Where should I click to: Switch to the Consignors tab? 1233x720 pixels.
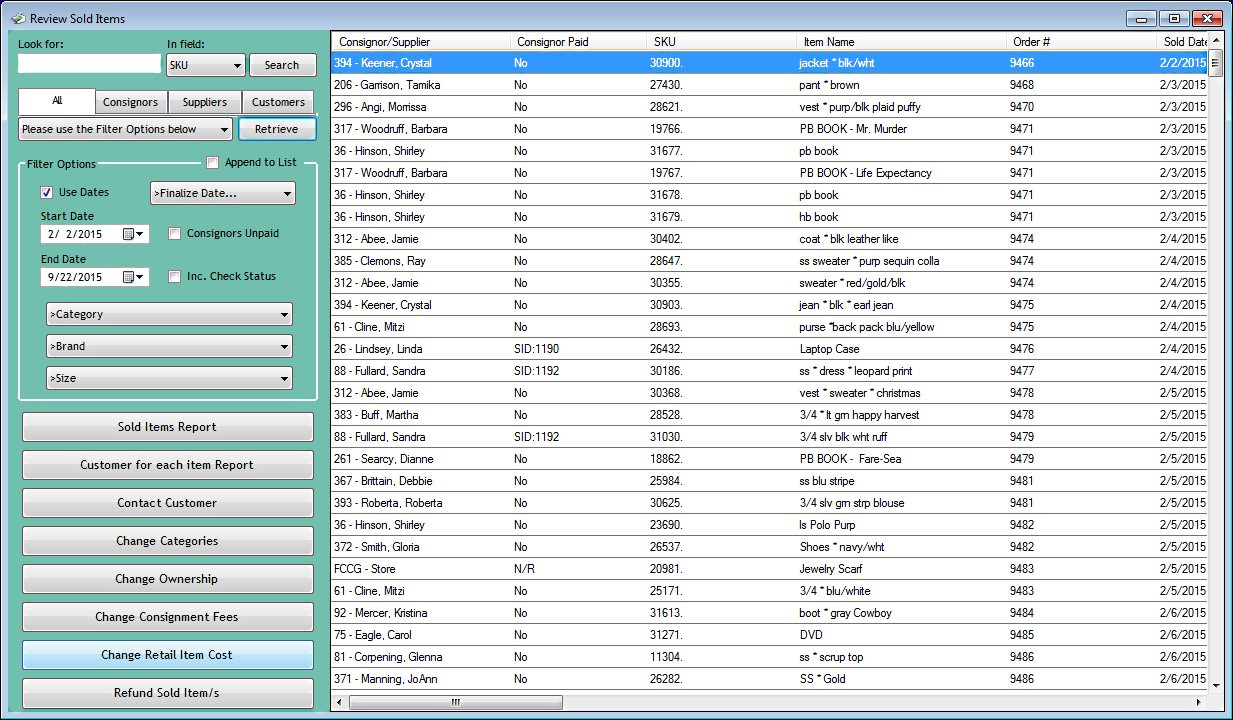(131, 102)
